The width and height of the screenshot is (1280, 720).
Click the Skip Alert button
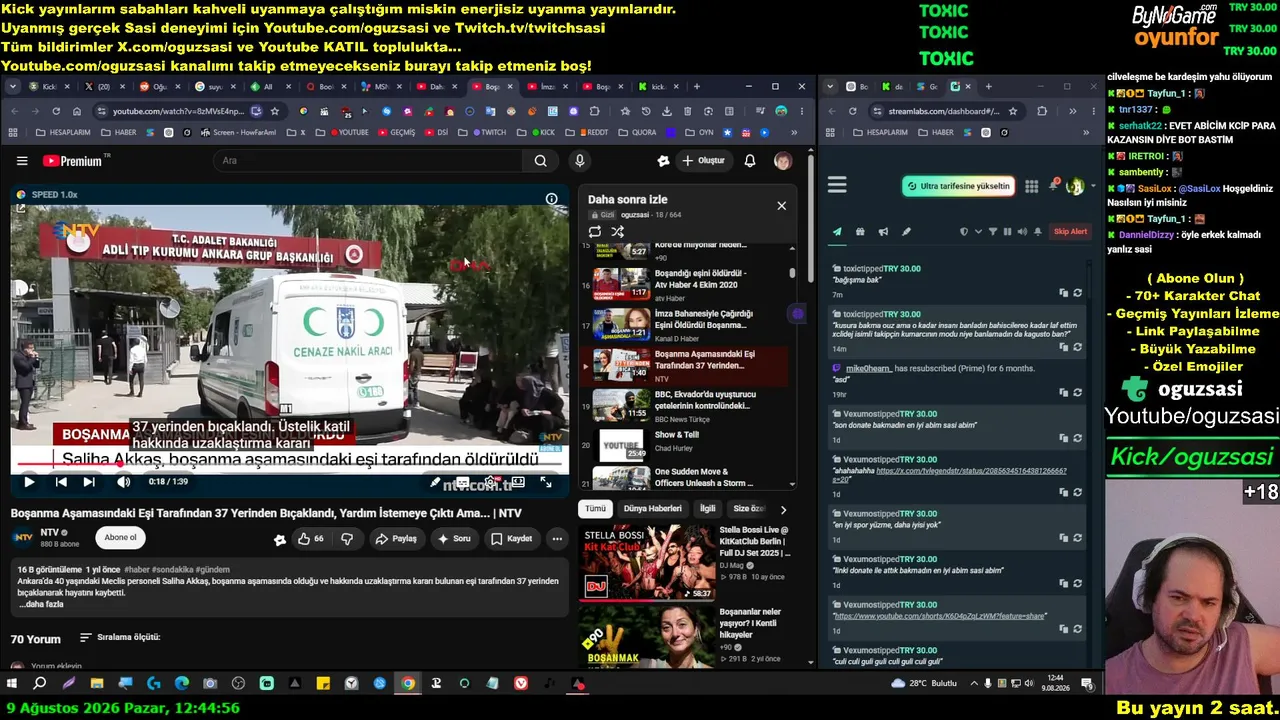pyautogui.click(x=1070, y=232)
